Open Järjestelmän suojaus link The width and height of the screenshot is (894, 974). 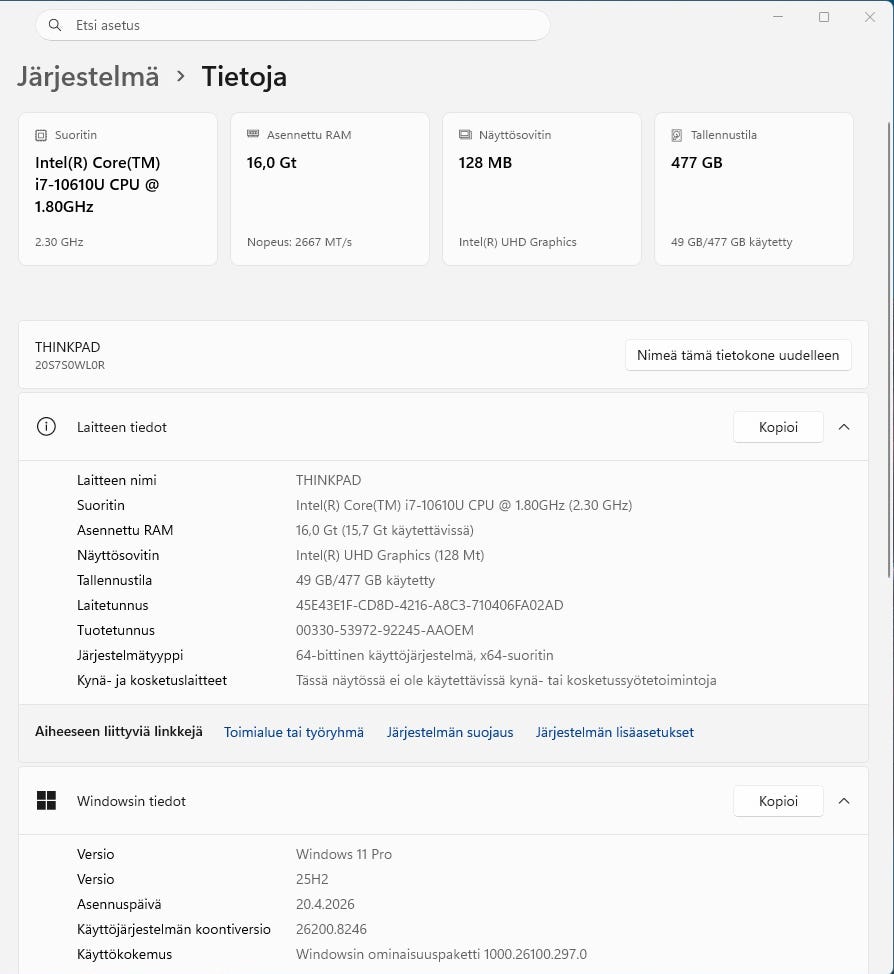[450, 732]
